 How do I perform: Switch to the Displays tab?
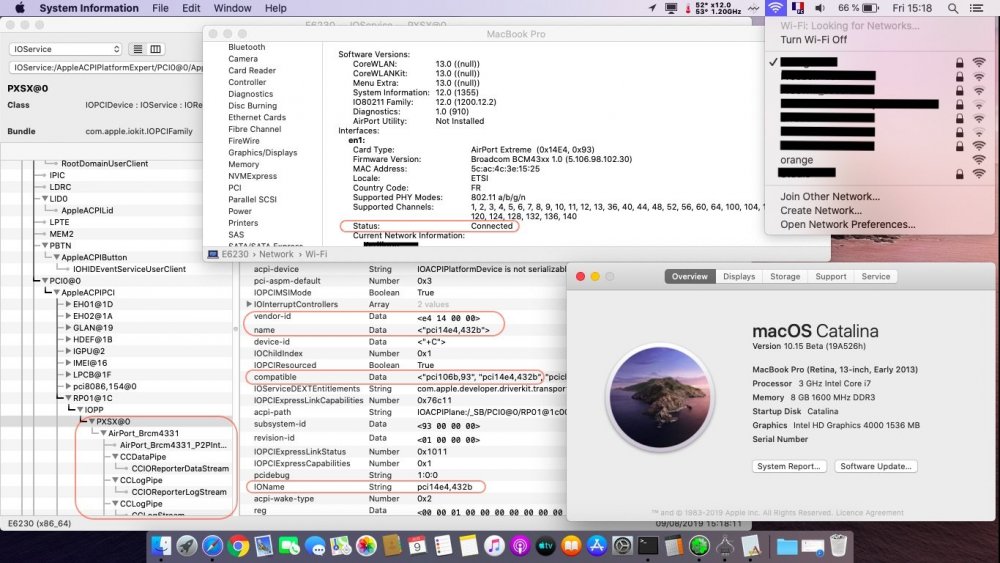[x=739, y=277]
